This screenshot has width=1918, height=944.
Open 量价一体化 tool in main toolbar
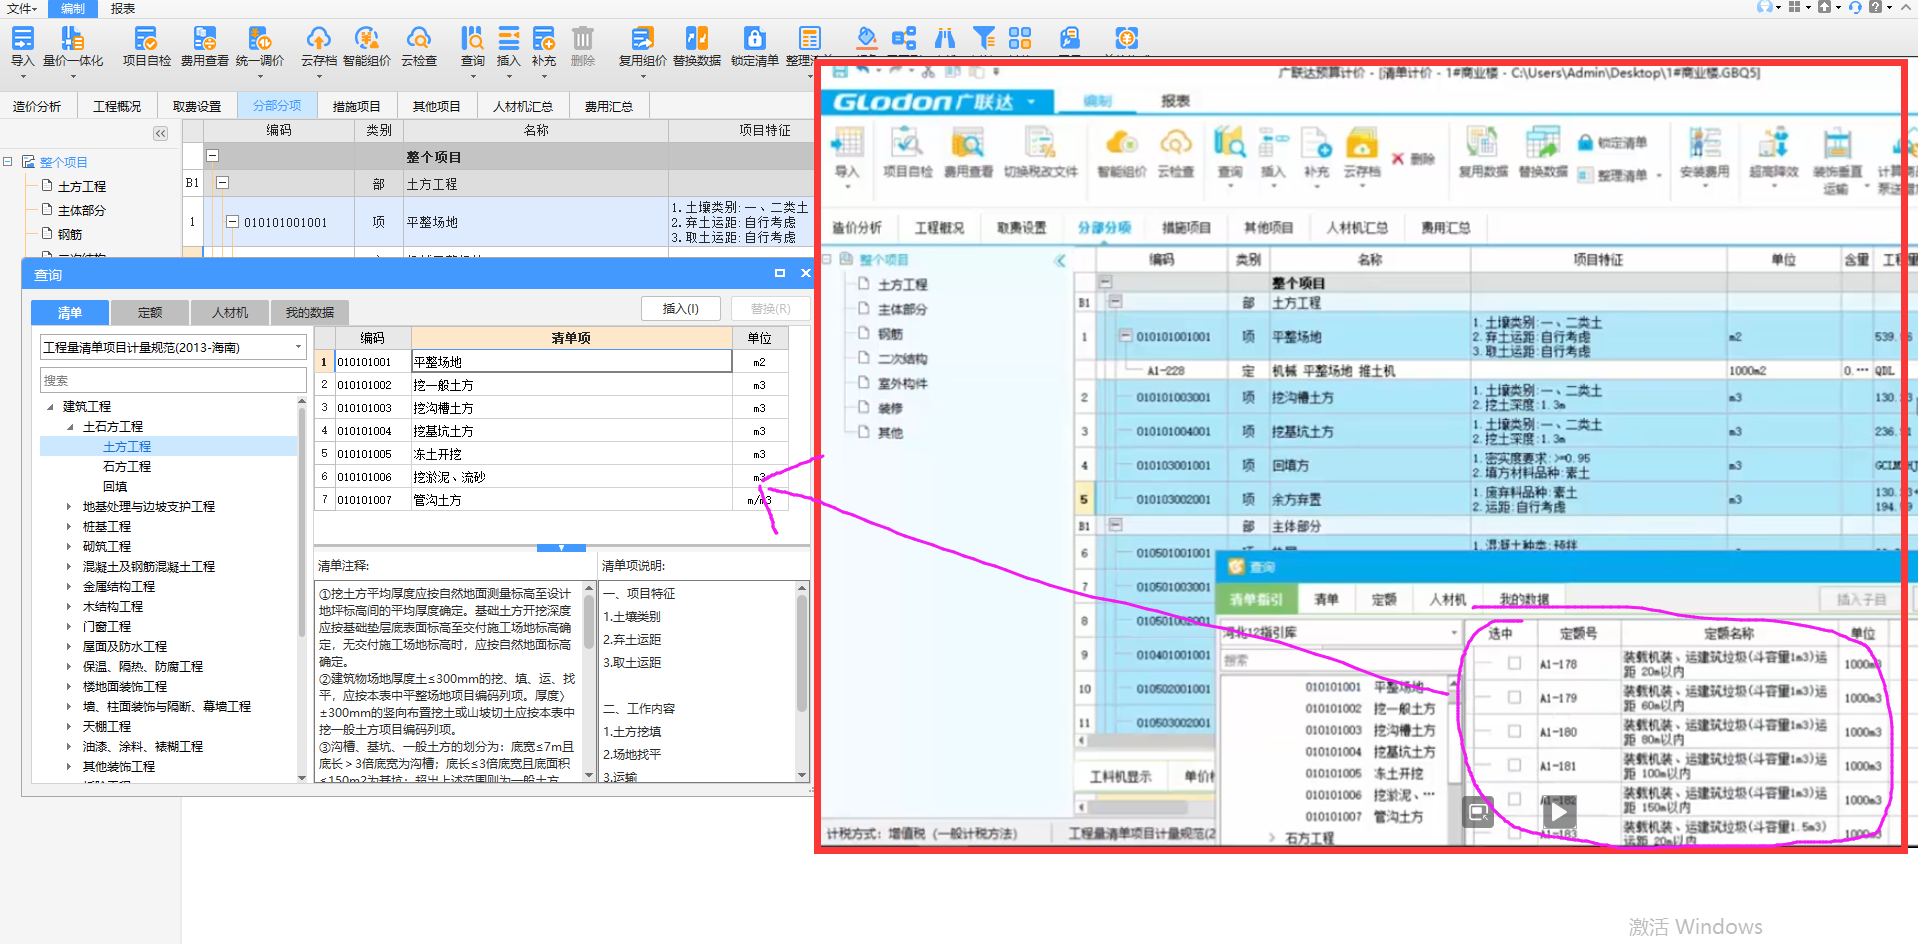tap(73, 39)
